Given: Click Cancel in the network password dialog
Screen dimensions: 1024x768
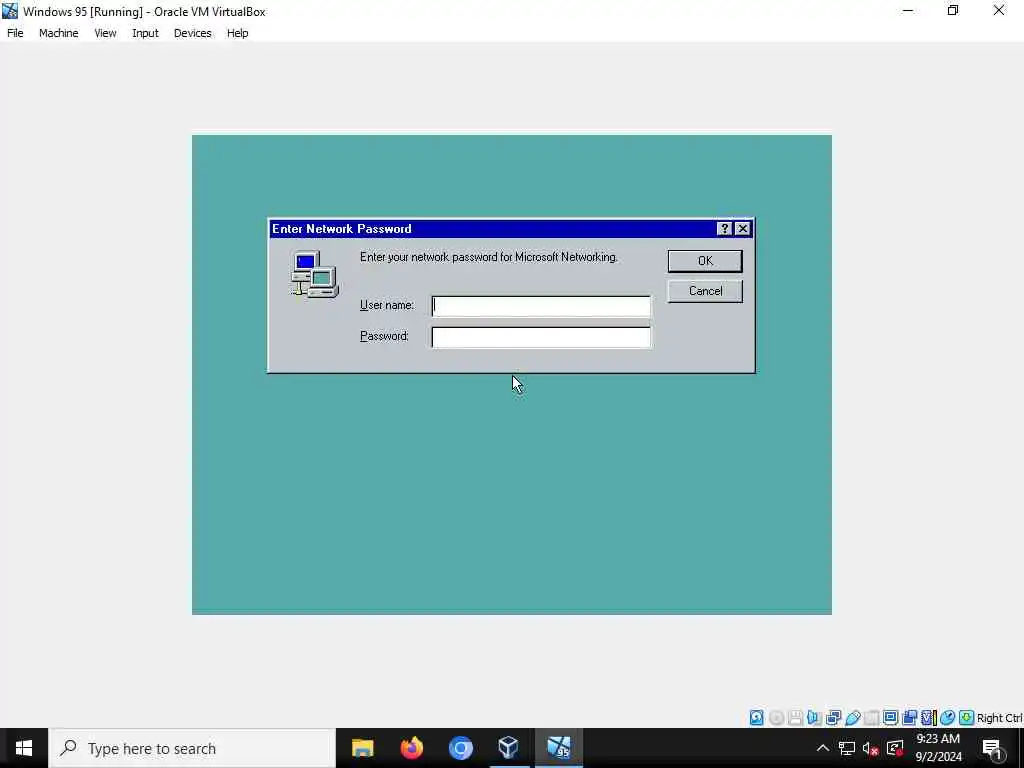Looking at the screenshot, I should pos(705,291).
